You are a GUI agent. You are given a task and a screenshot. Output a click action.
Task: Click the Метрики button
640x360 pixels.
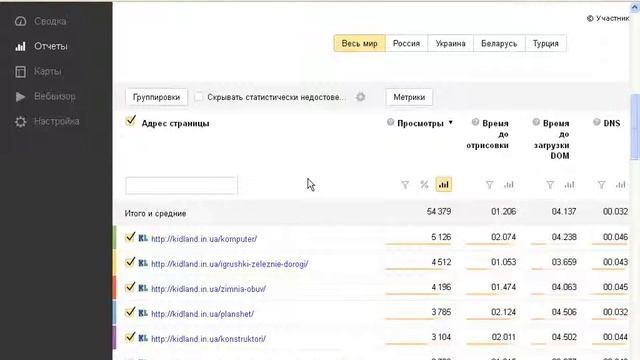coord(409,97)
